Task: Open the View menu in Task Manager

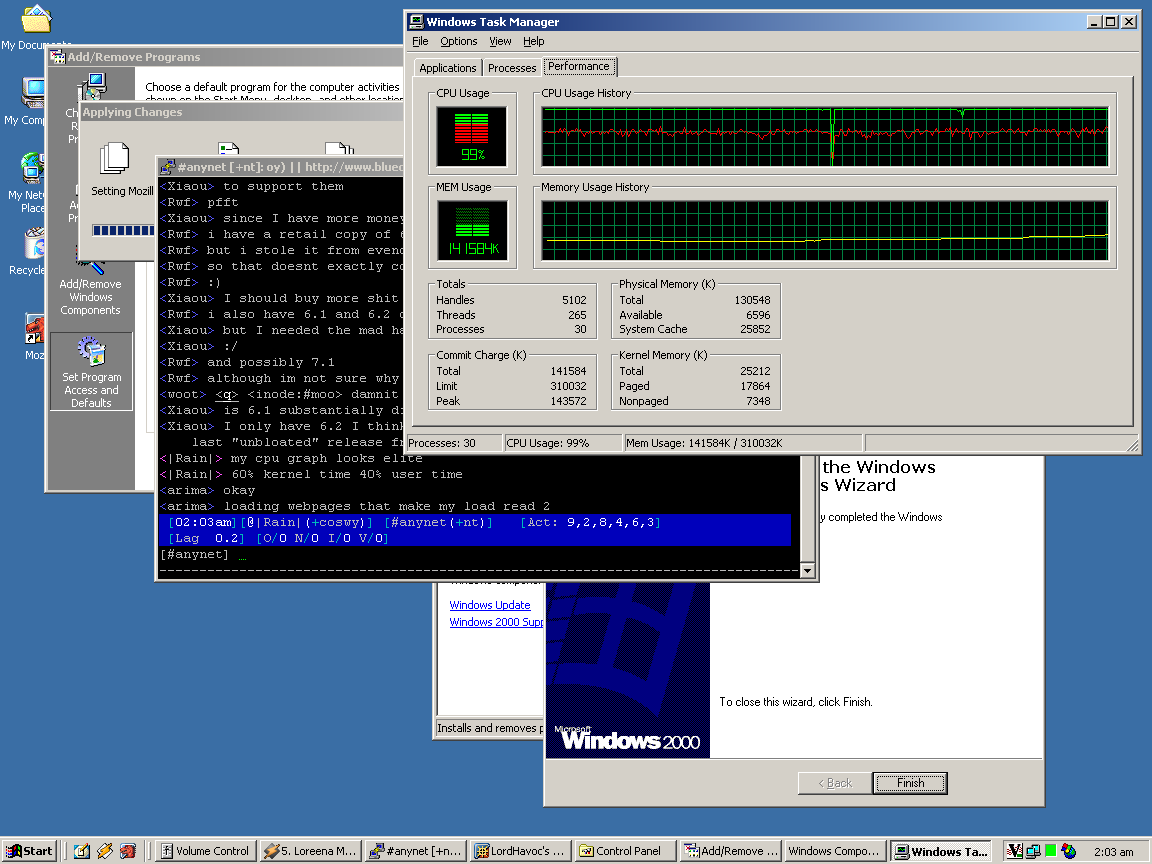Action: [500, 41]
